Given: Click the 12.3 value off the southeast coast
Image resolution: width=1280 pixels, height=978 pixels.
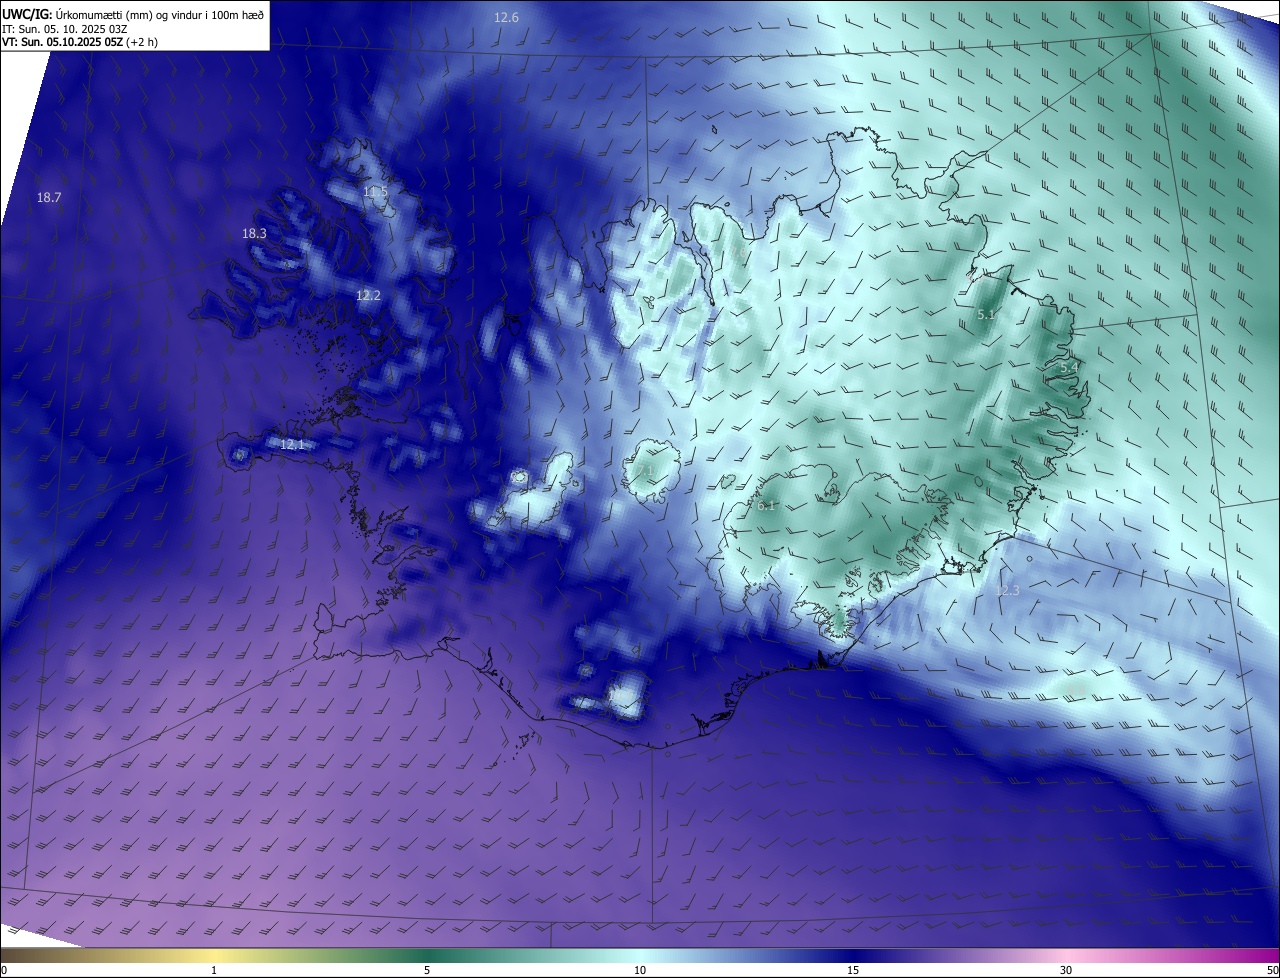Looking at the screenshot, I should 1007,591.
